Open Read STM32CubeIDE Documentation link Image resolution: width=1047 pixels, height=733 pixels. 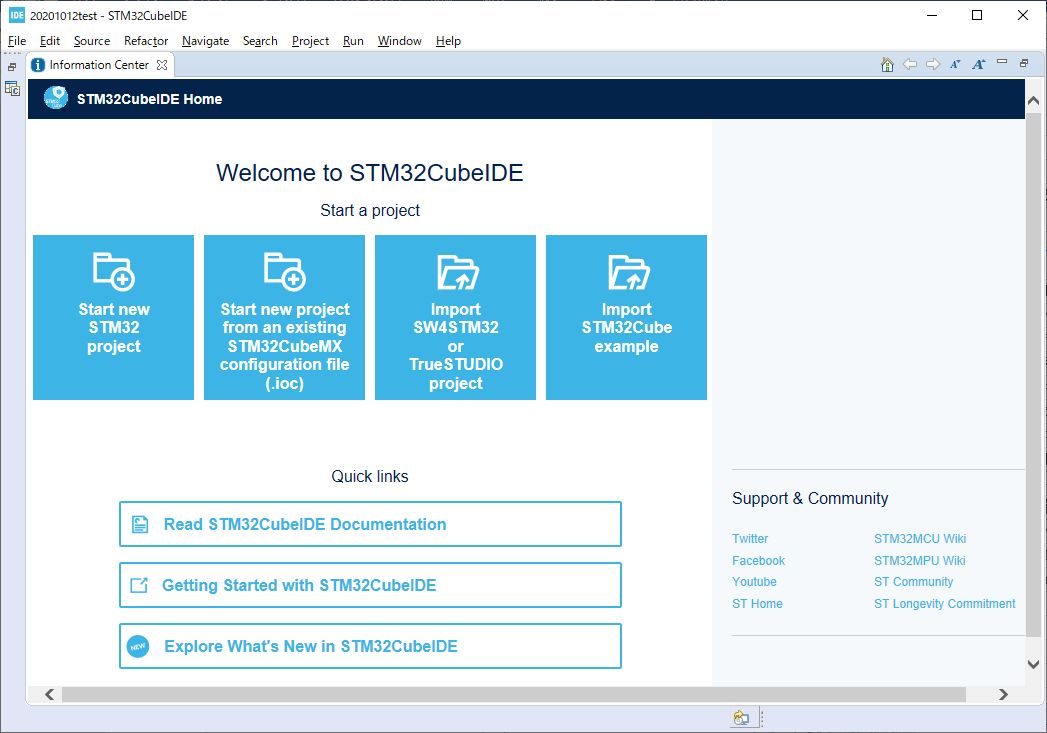[x=370, y=524]
